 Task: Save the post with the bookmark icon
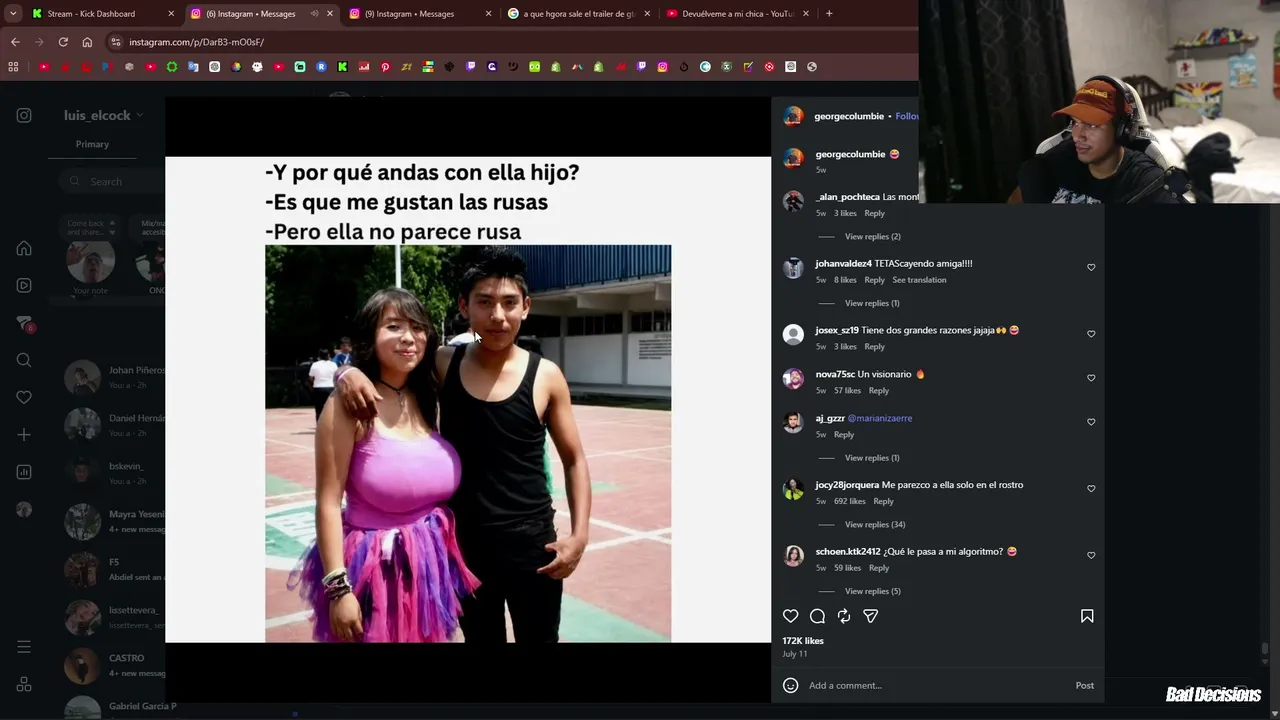pyautogui.click(x=1087, y=616)
